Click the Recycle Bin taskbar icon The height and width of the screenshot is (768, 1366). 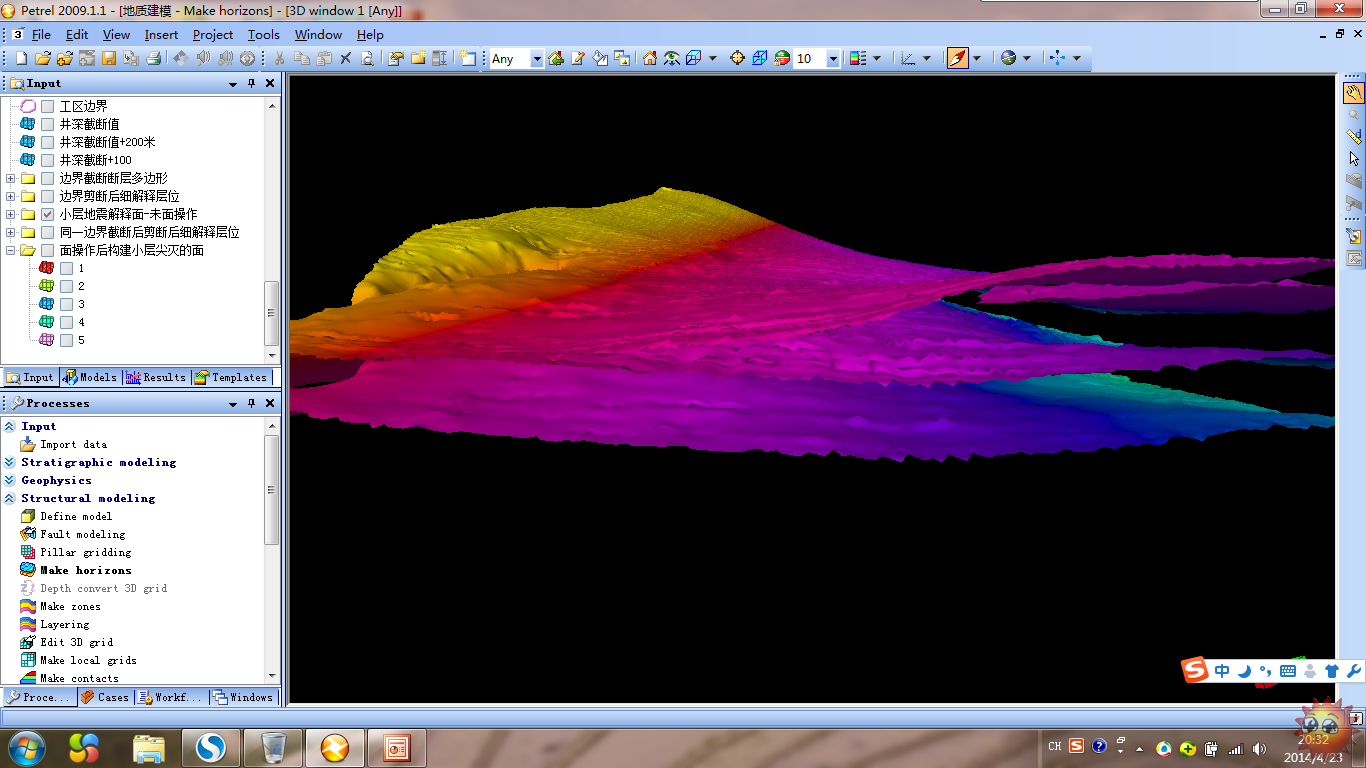[273, 748]
